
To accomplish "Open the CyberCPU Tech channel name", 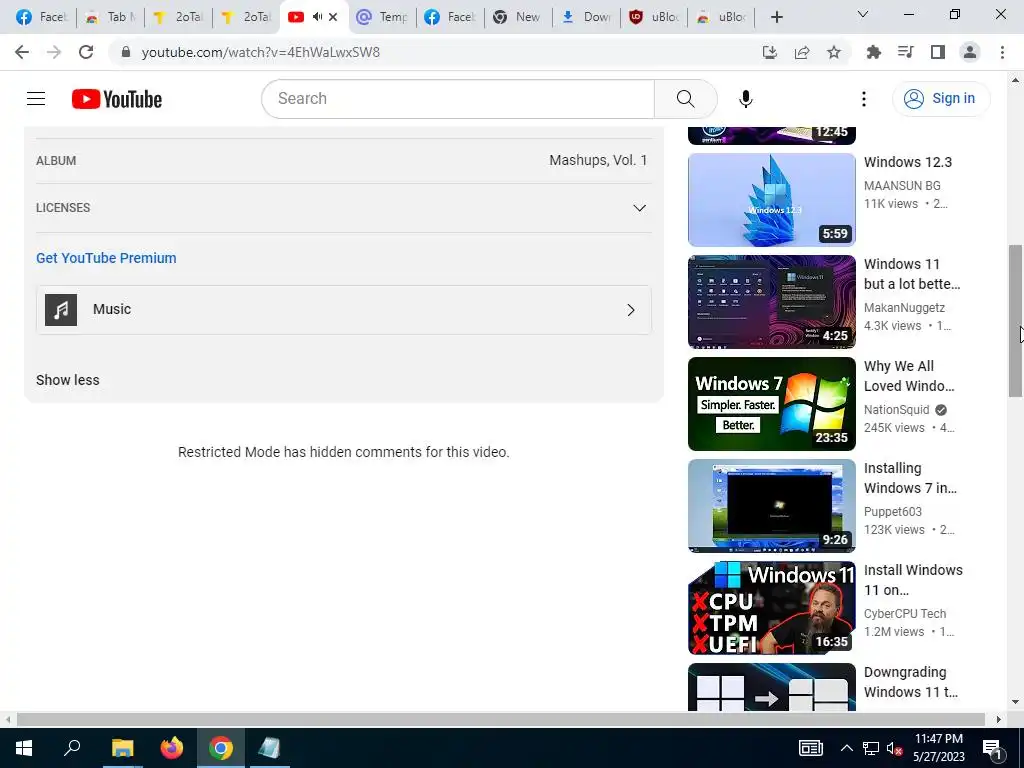I will tap(904, 613).
